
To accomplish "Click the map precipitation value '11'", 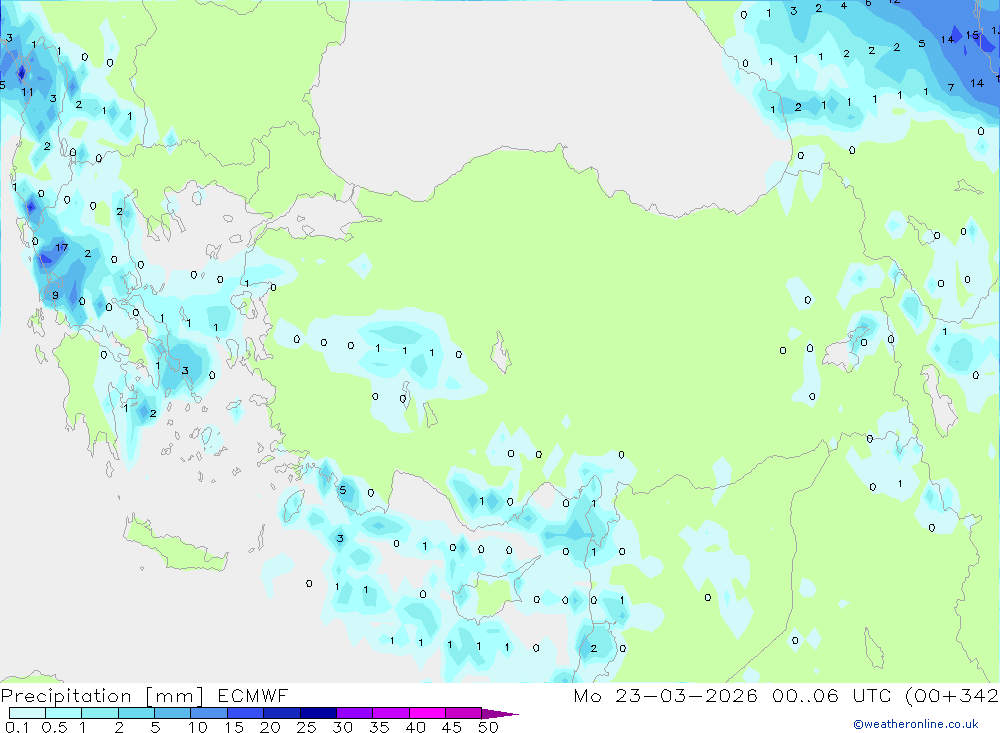I will point(27,93).
